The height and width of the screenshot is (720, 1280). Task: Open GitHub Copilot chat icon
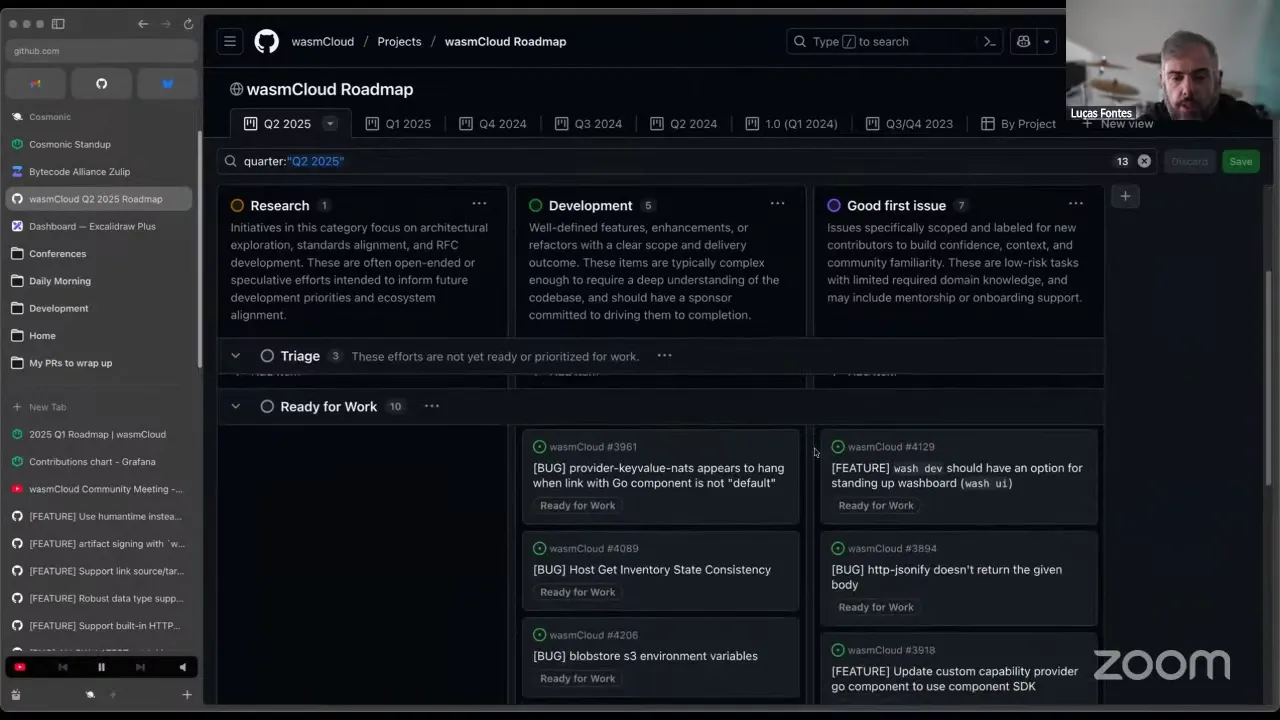coord(1023,42)
